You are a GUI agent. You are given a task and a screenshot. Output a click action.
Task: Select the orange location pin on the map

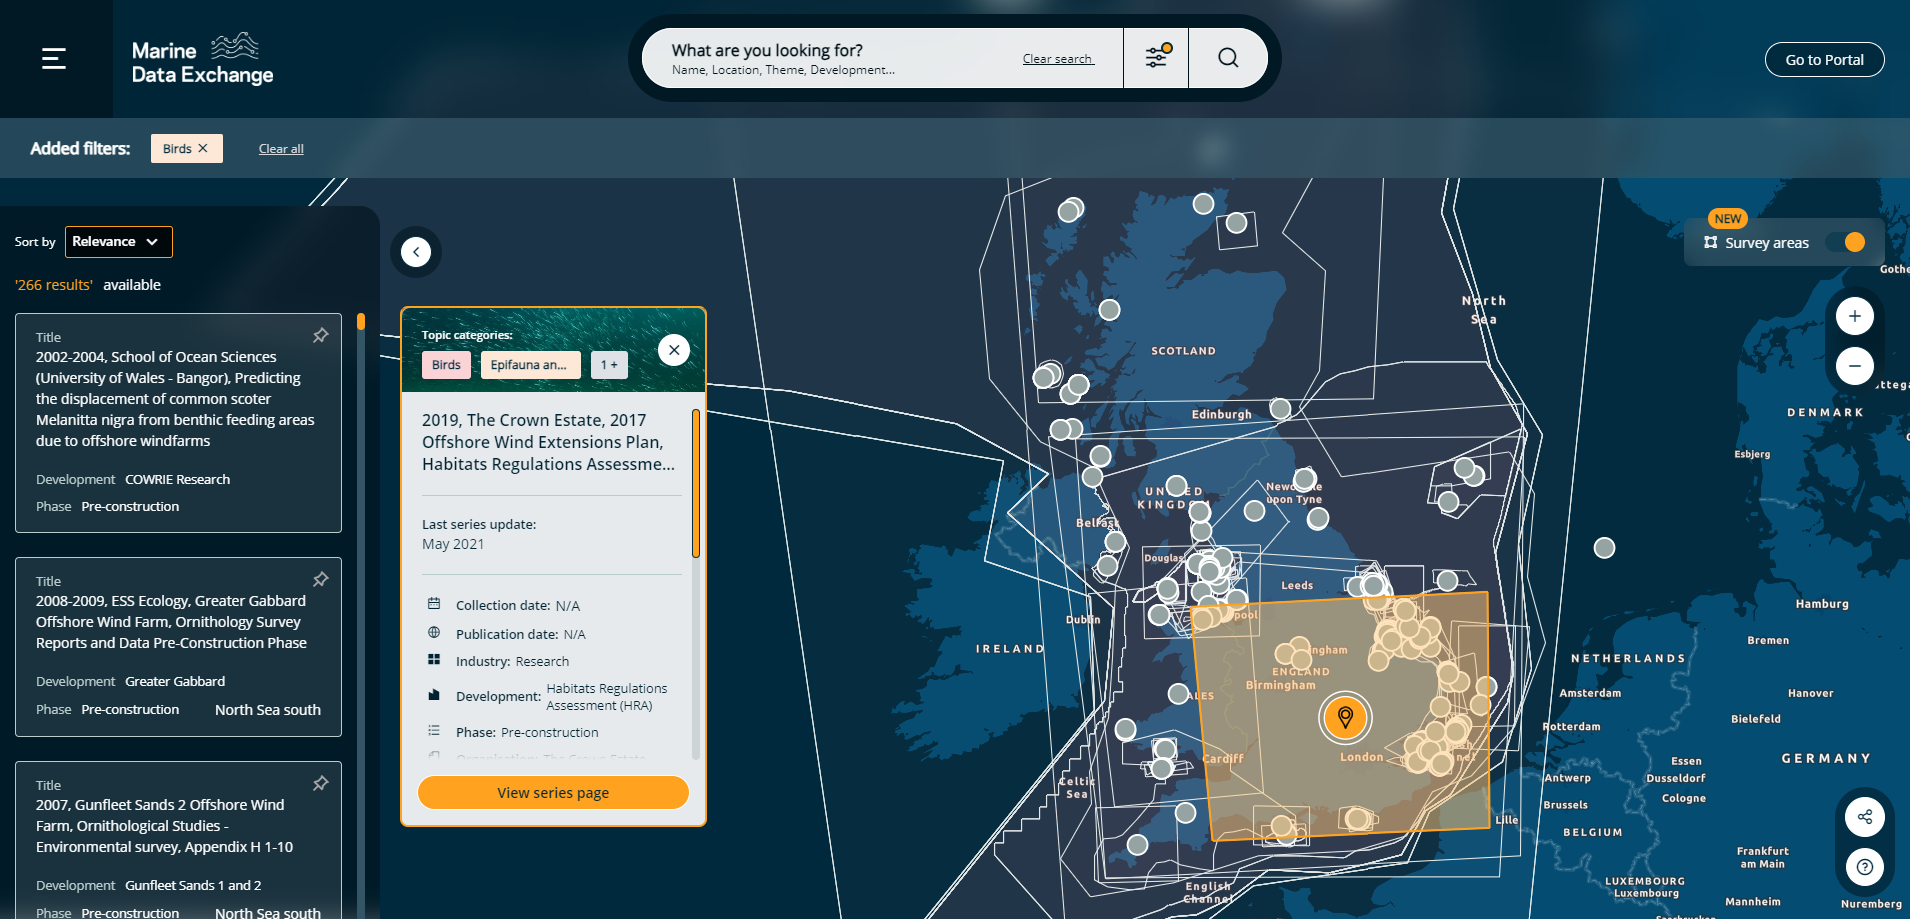pyautogui.click(x=1345, y=717)
